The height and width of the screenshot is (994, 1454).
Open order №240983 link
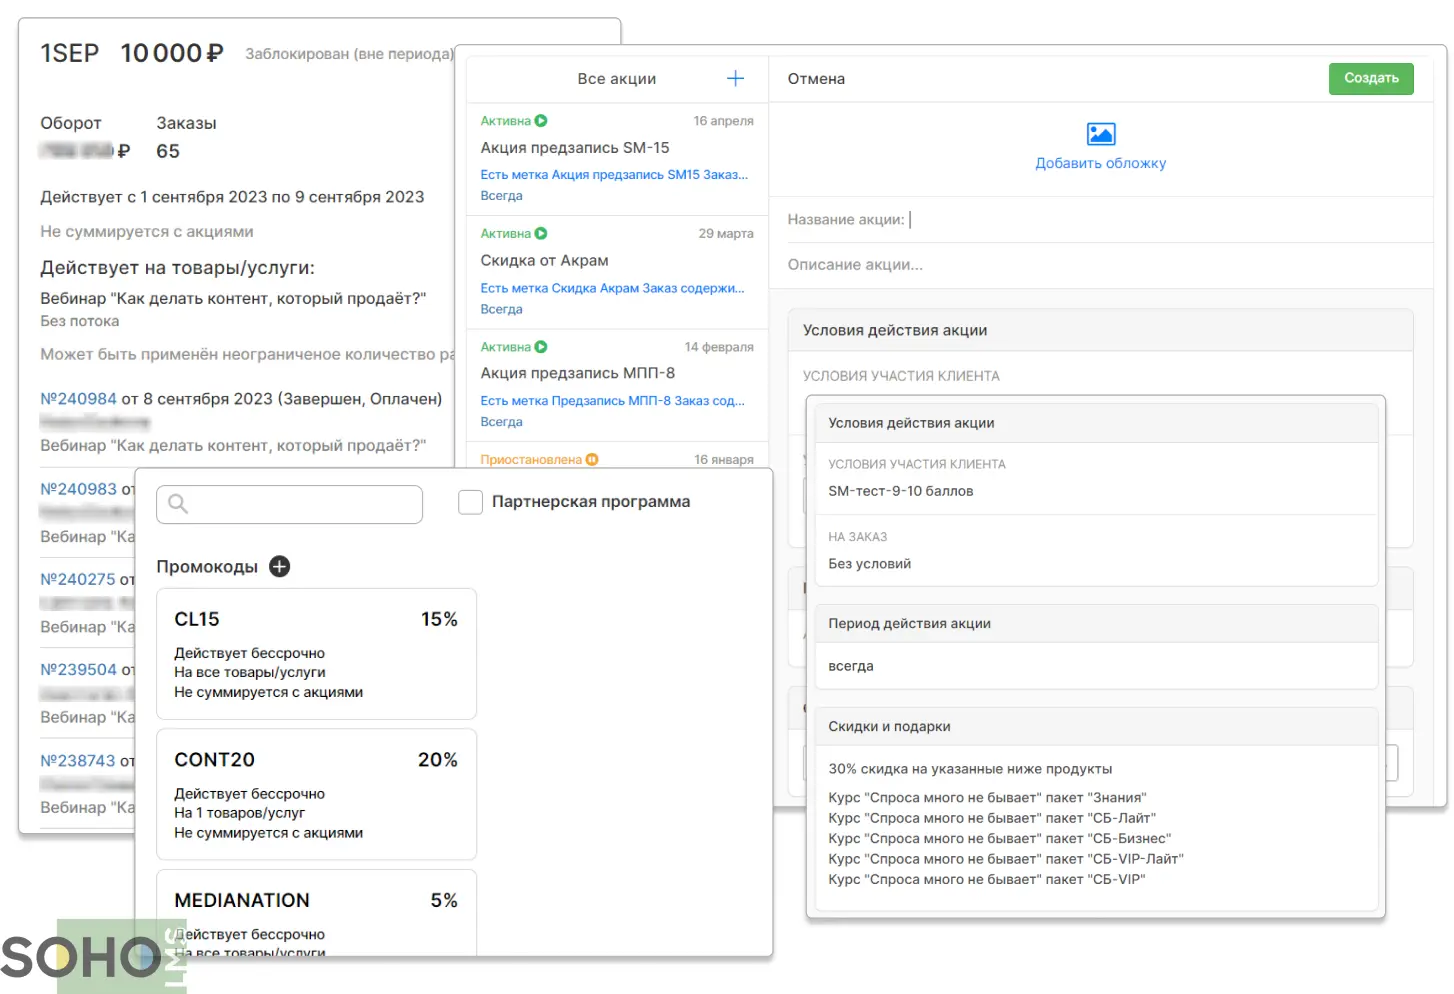(78, 489)
